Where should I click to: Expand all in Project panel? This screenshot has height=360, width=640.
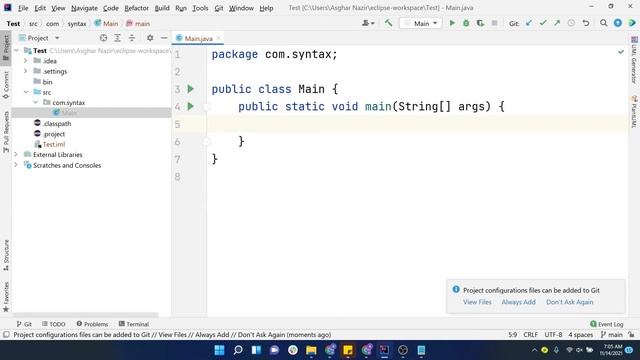[118, 38]
